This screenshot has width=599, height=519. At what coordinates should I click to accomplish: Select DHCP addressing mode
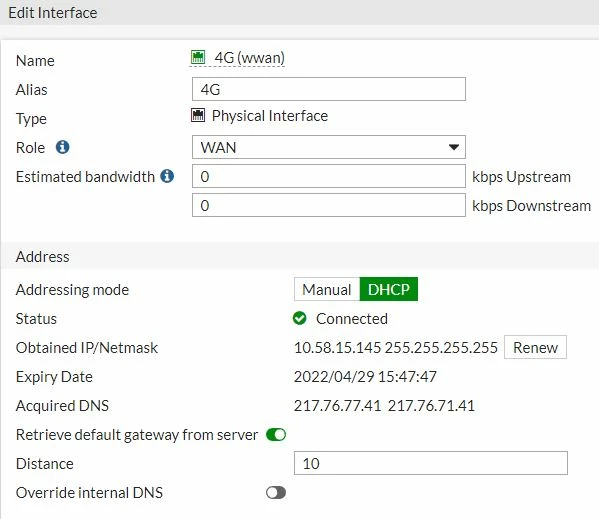coord(389,289)
